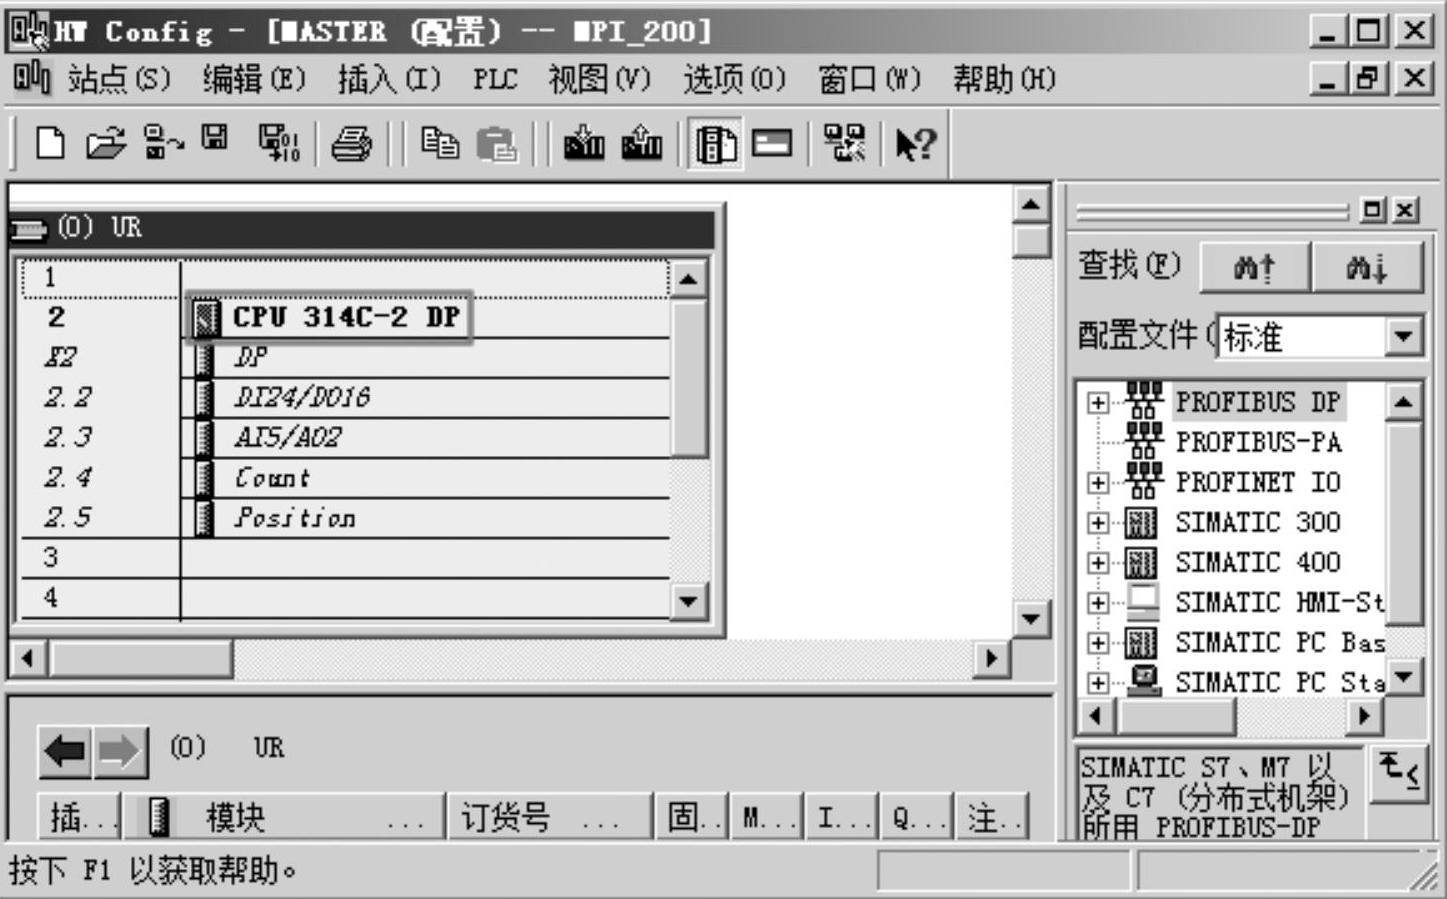Screen dimensions: 1447x899
Task: Open the 配置文件 profile dropdown
Action: pos(1403,336)
